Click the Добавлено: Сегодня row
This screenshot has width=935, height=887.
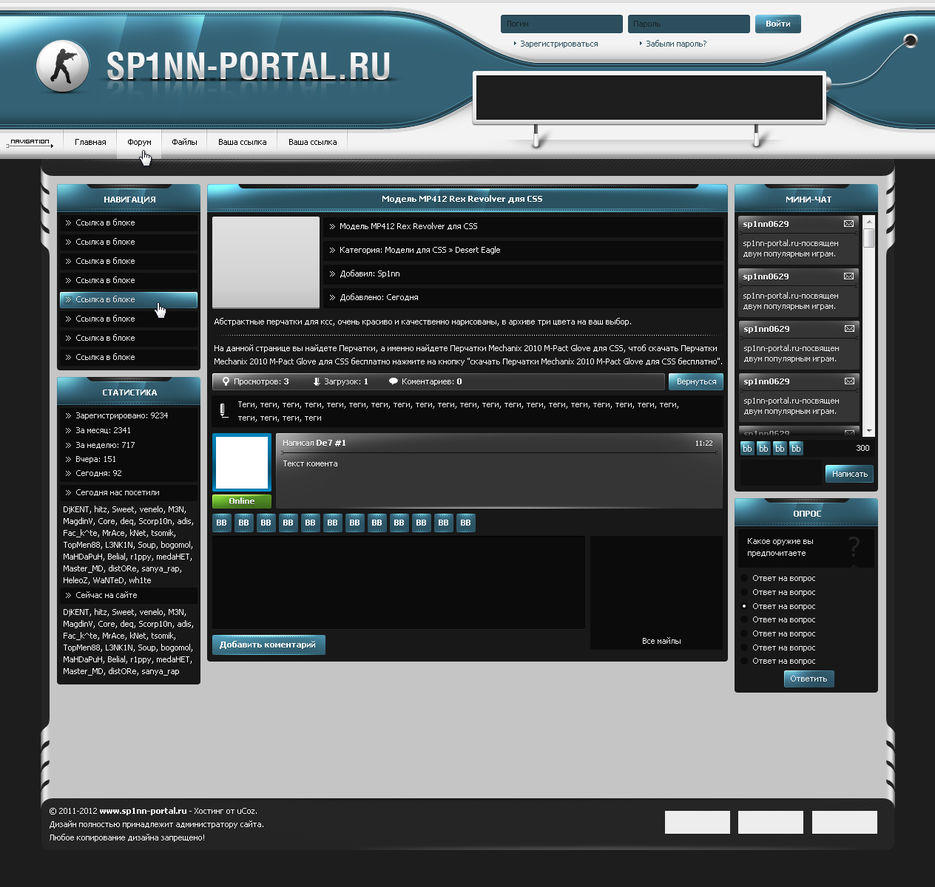coord(525,297)
